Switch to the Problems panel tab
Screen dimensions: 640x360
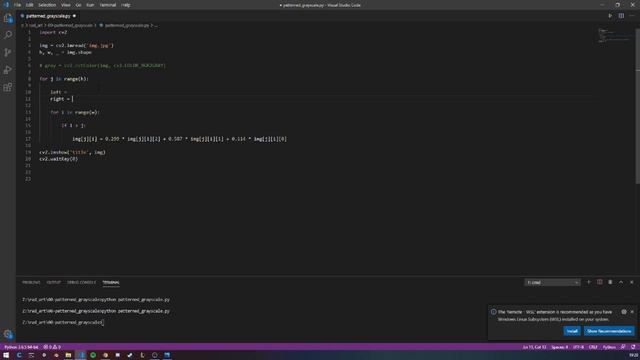click(x=31, y=282)
